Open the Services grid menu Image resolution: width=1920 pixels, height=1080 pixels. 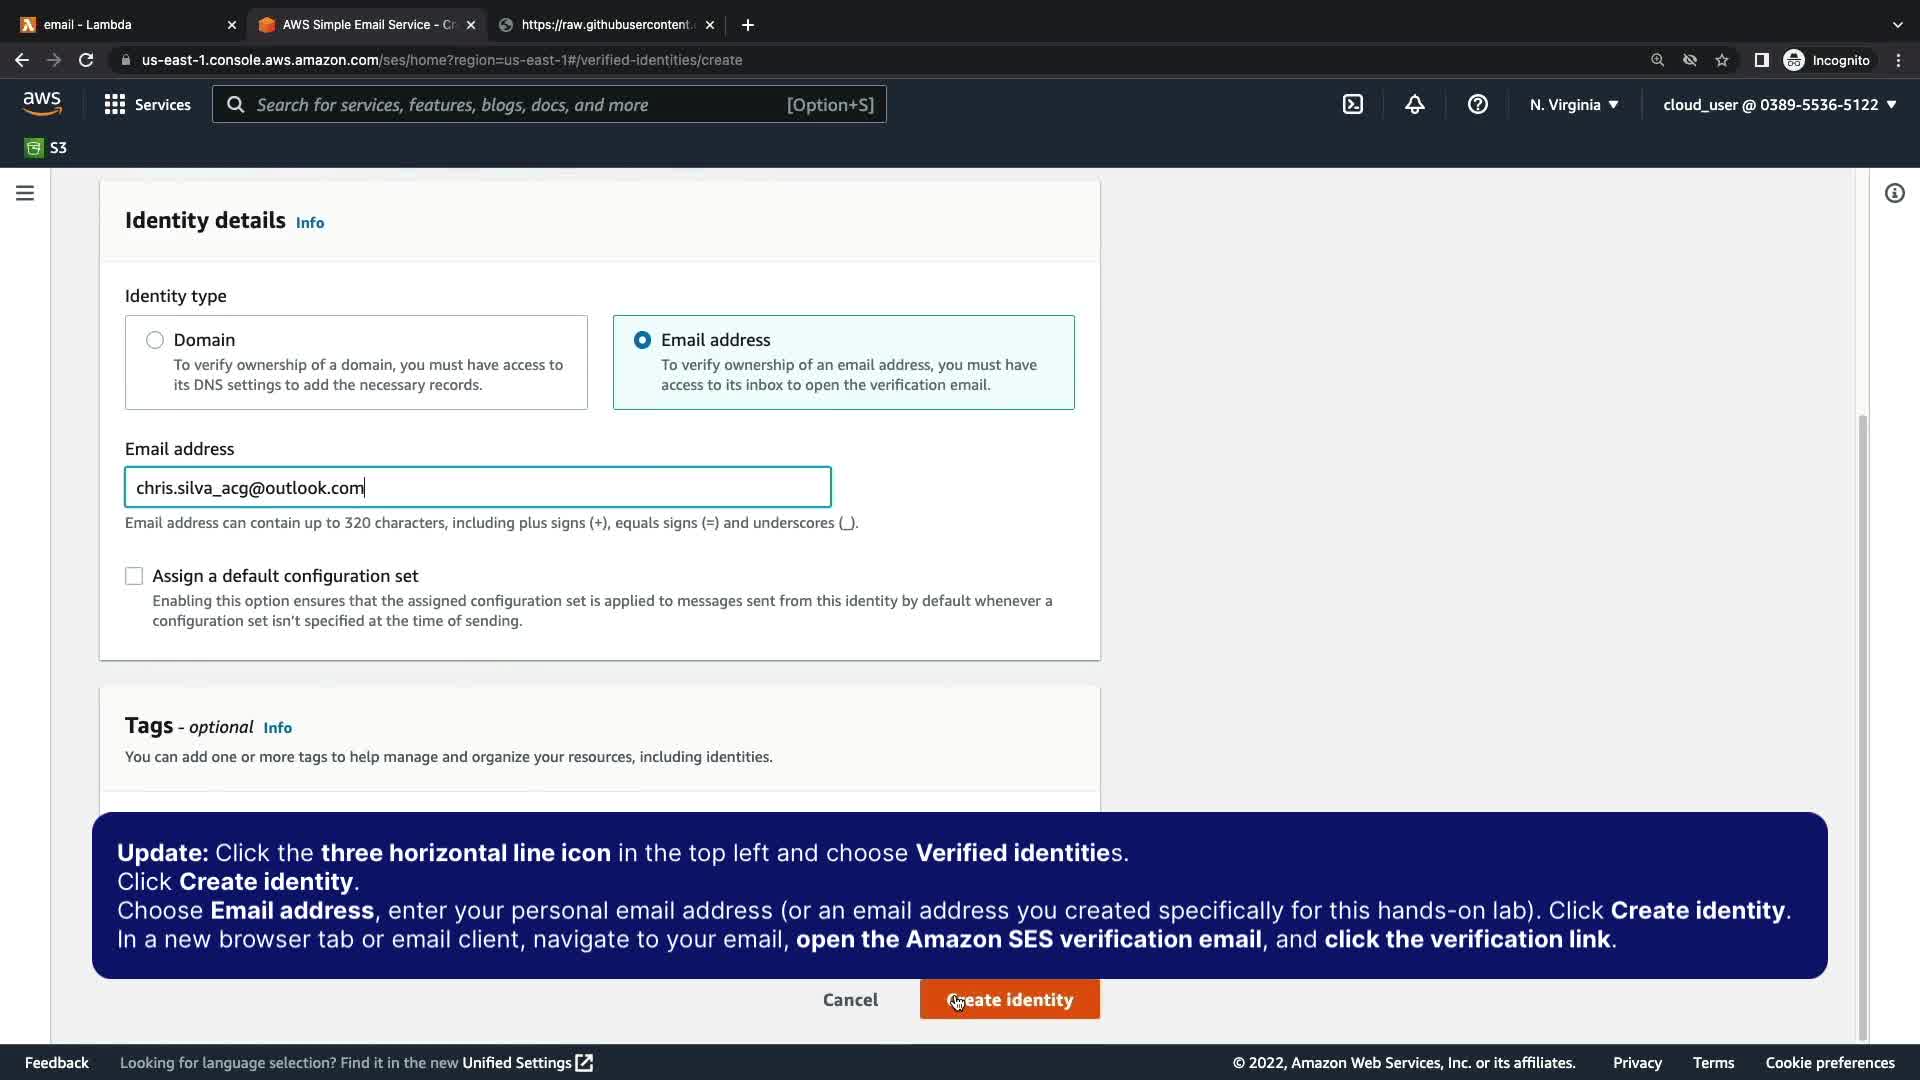[x=148, y=104]
